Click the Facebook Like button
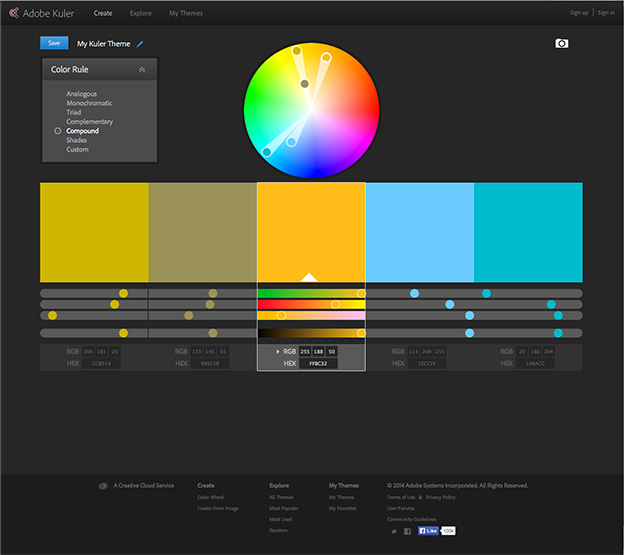Viewport: 624px width, 555px height. click(x=428, y=531)
